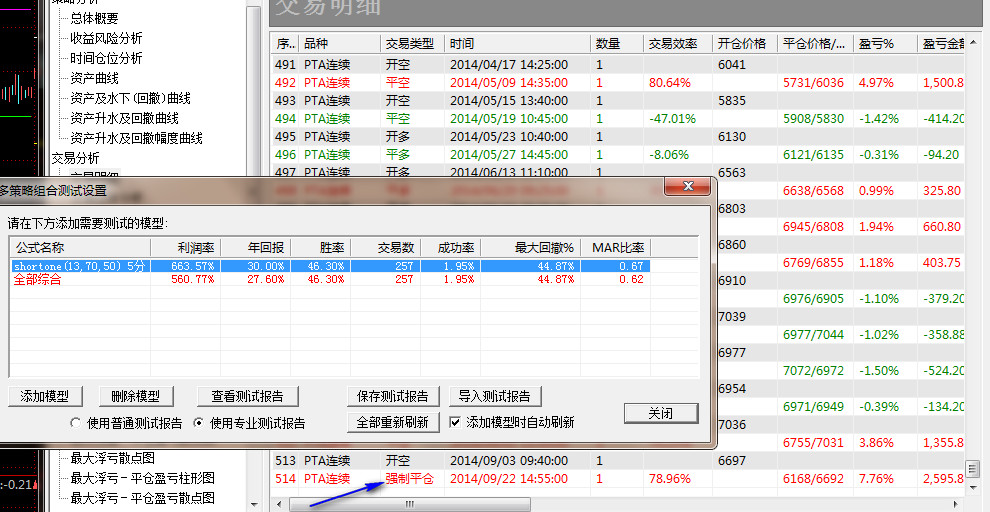
Task: Click 保存测试报告 to save the report
Action: click(392, 396)
